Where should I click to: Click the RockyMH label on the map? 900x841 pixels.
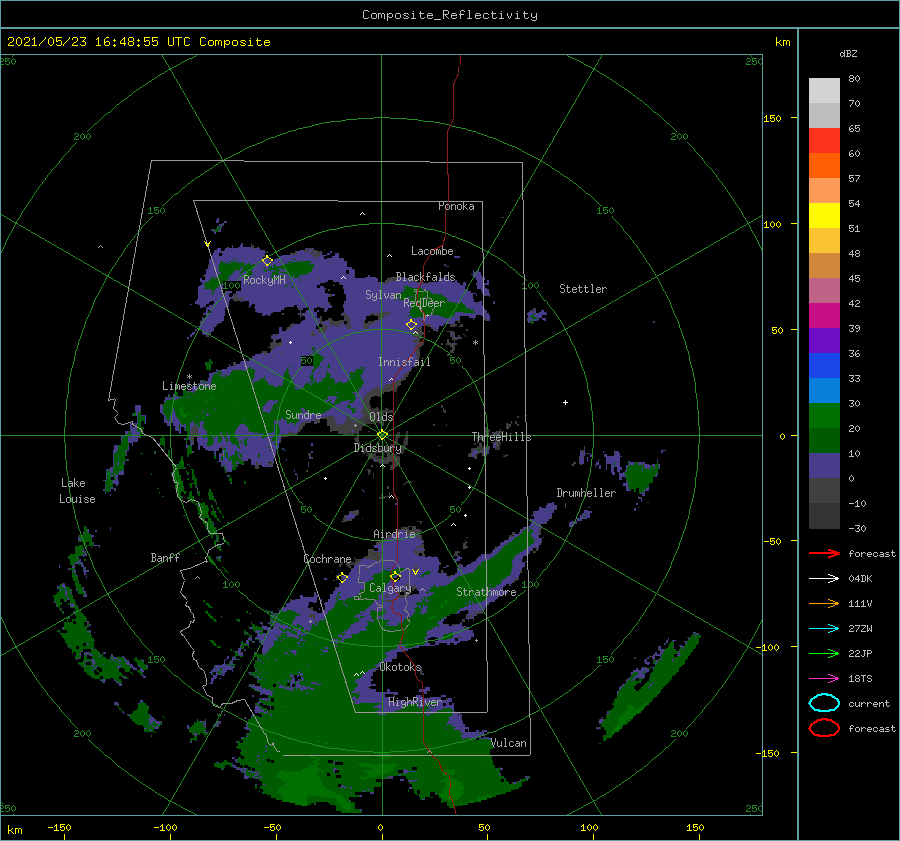coord(264,280)
